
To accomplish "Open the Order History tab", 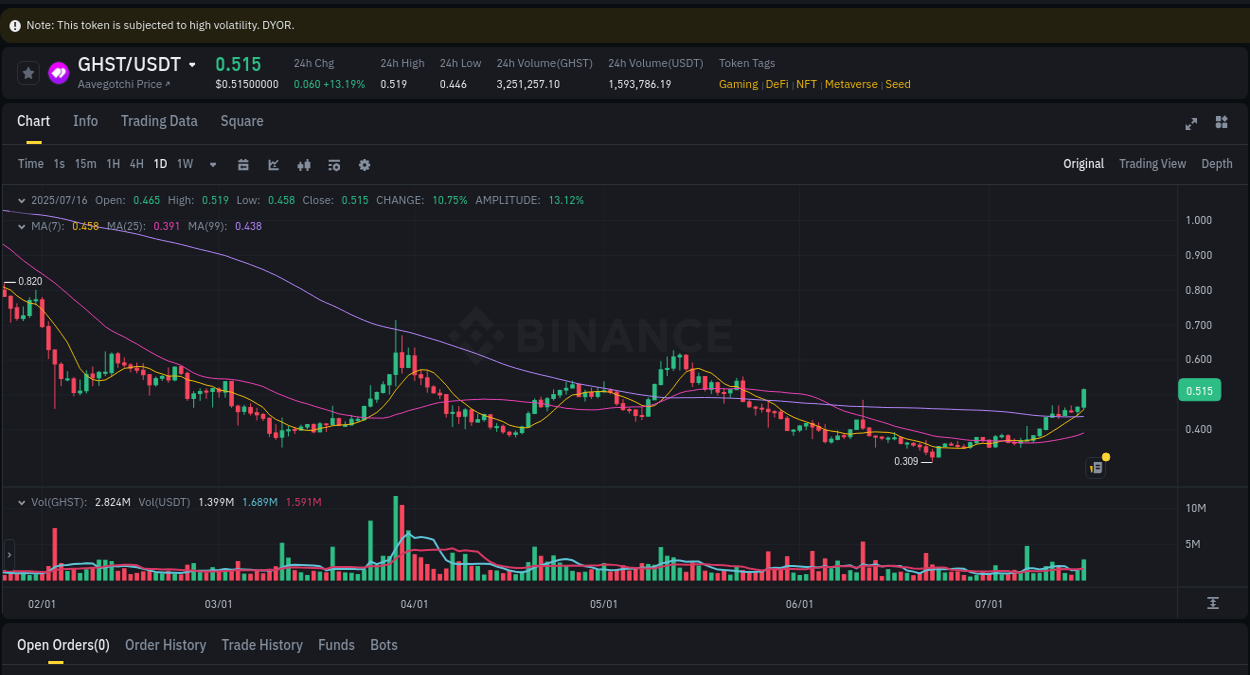I will (x=165, y=645).
